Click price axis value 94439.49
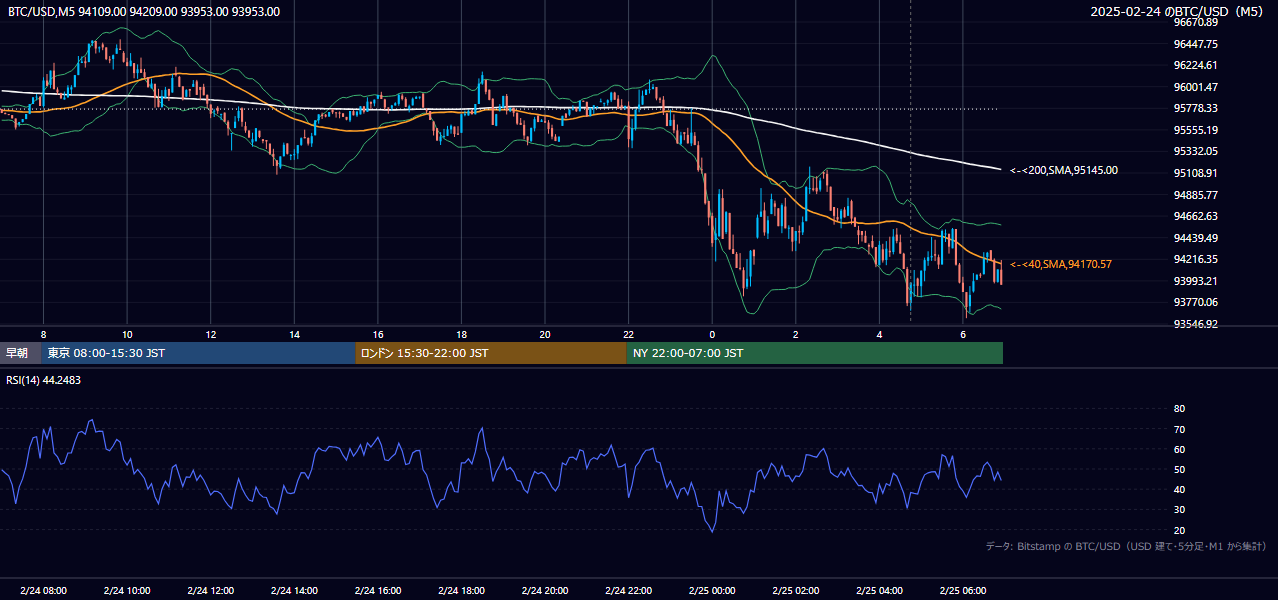The height and width of the screenshot is (600, 1278). tap(1195, 238)
